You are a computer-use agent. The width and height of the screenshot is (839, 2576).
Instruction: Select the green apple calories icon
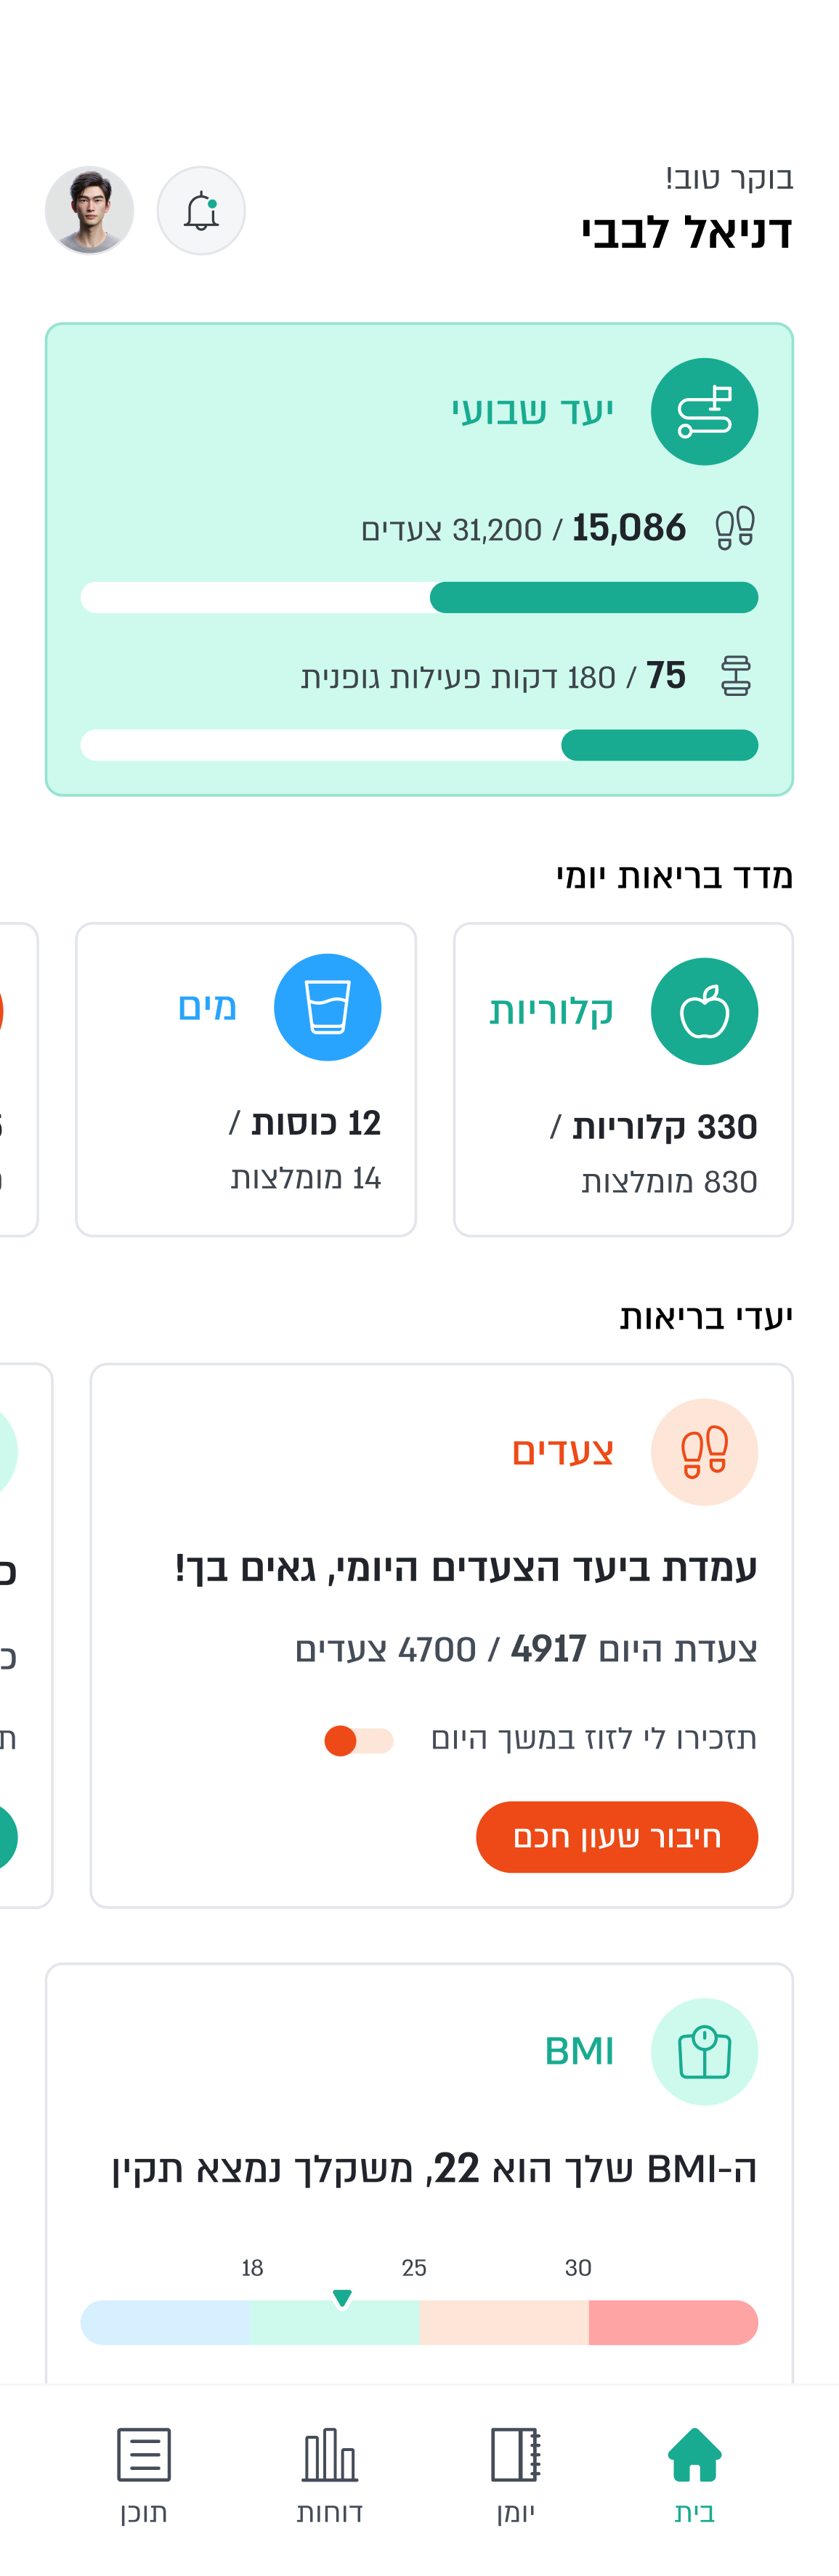pyautogui.click(x=704, y=1012)
